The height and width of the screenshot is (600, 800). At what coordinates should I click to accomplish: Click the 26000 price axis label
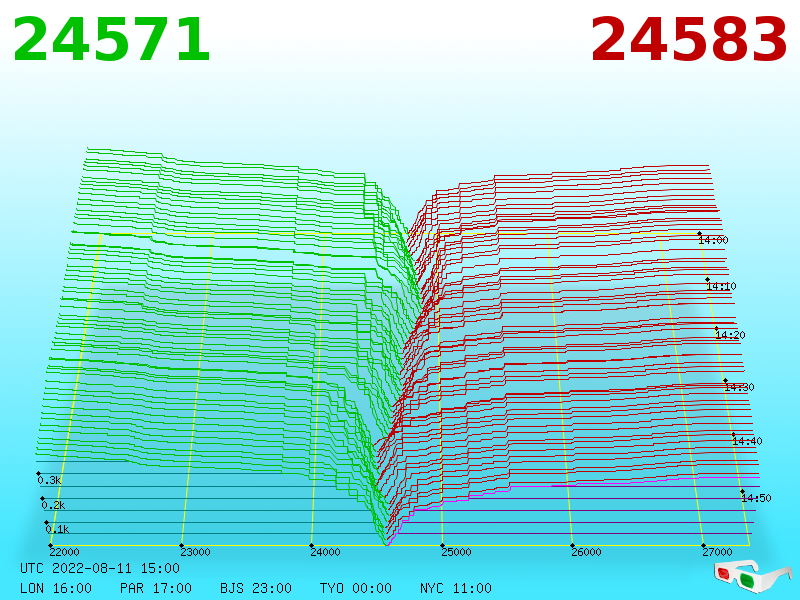(586, 552)
